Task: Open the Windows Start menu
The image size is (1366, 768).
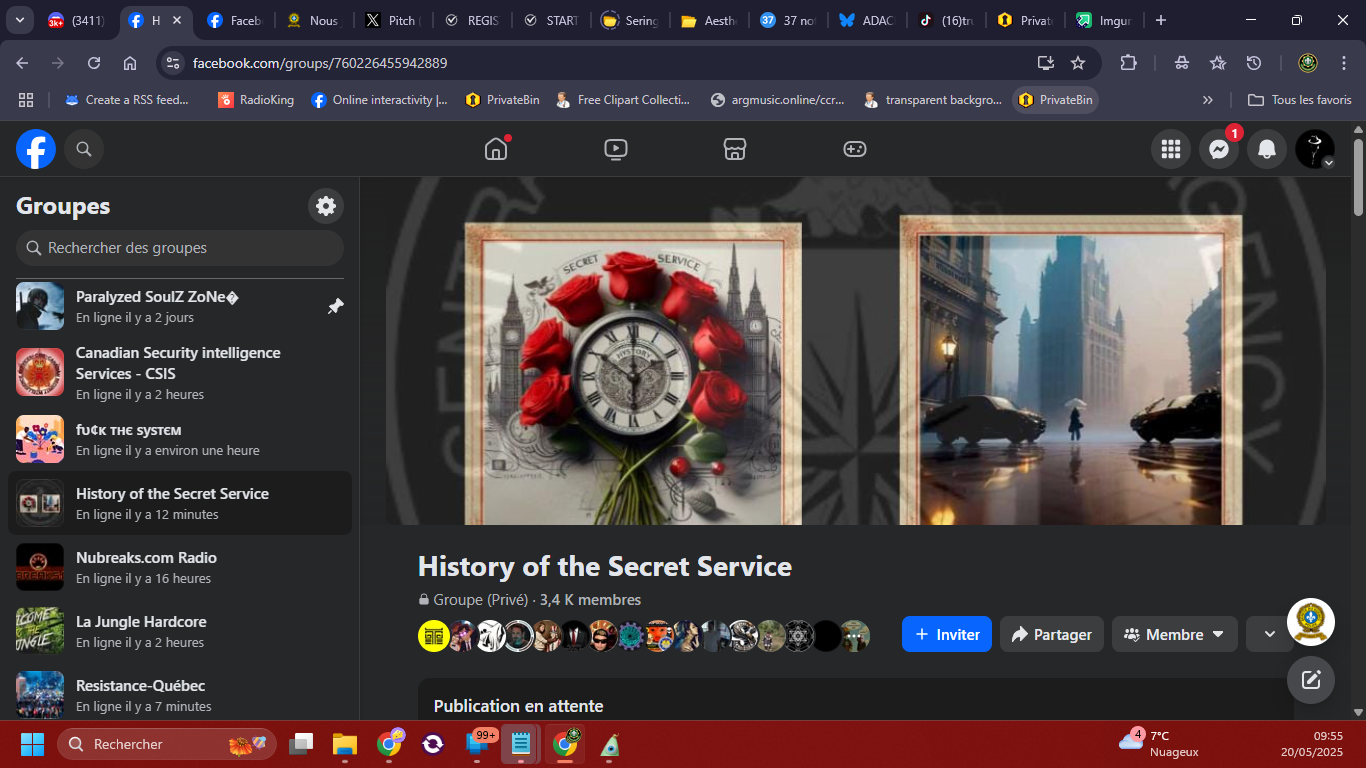Action: (x=33, y=744)
